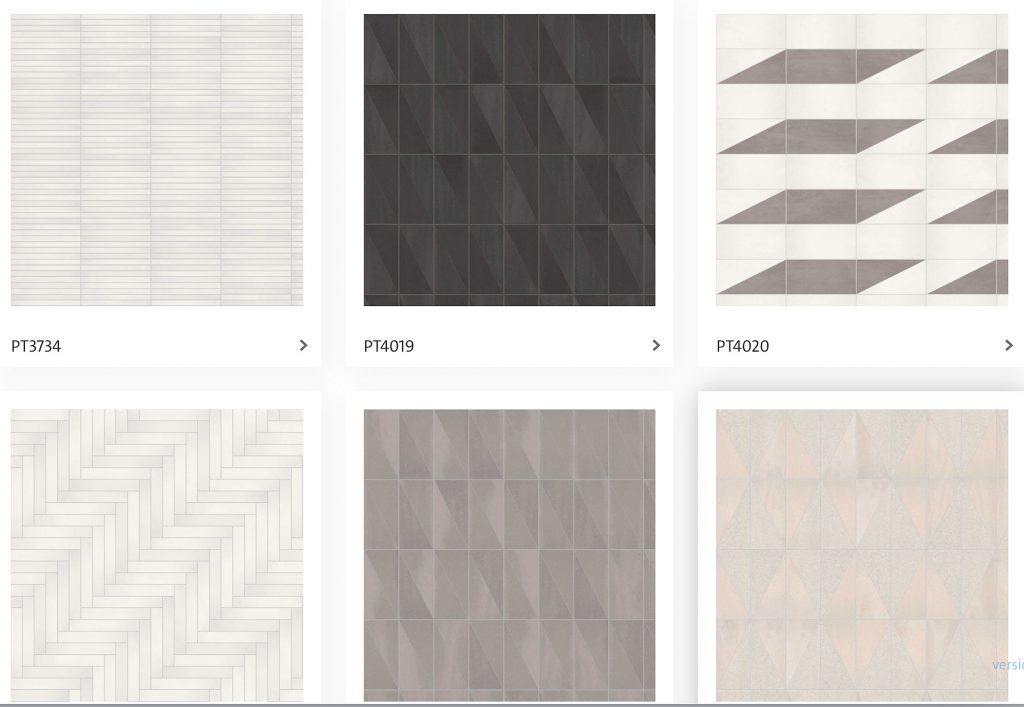Click the chevron arrow next to PT4020

(1008, 345)
